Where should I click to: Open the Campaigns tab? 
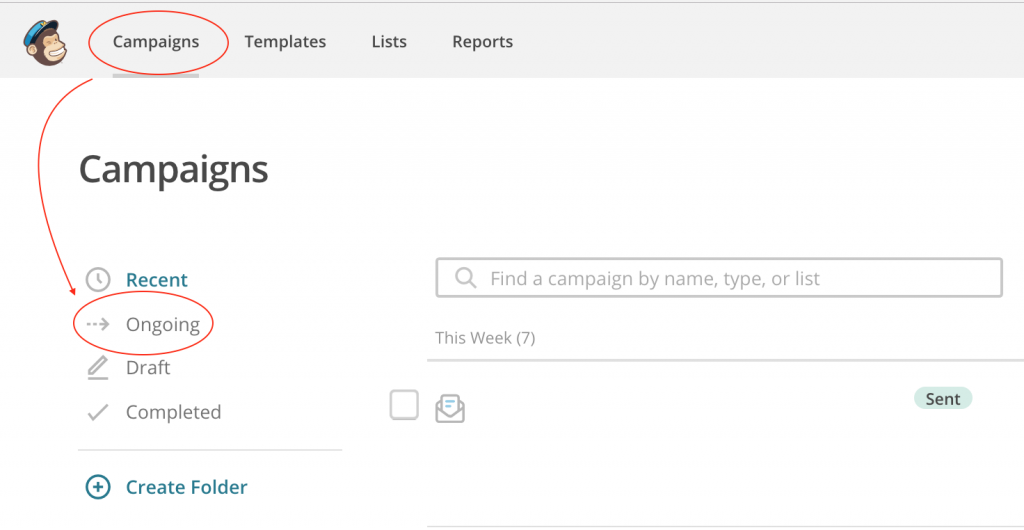[x=155, y=42]
